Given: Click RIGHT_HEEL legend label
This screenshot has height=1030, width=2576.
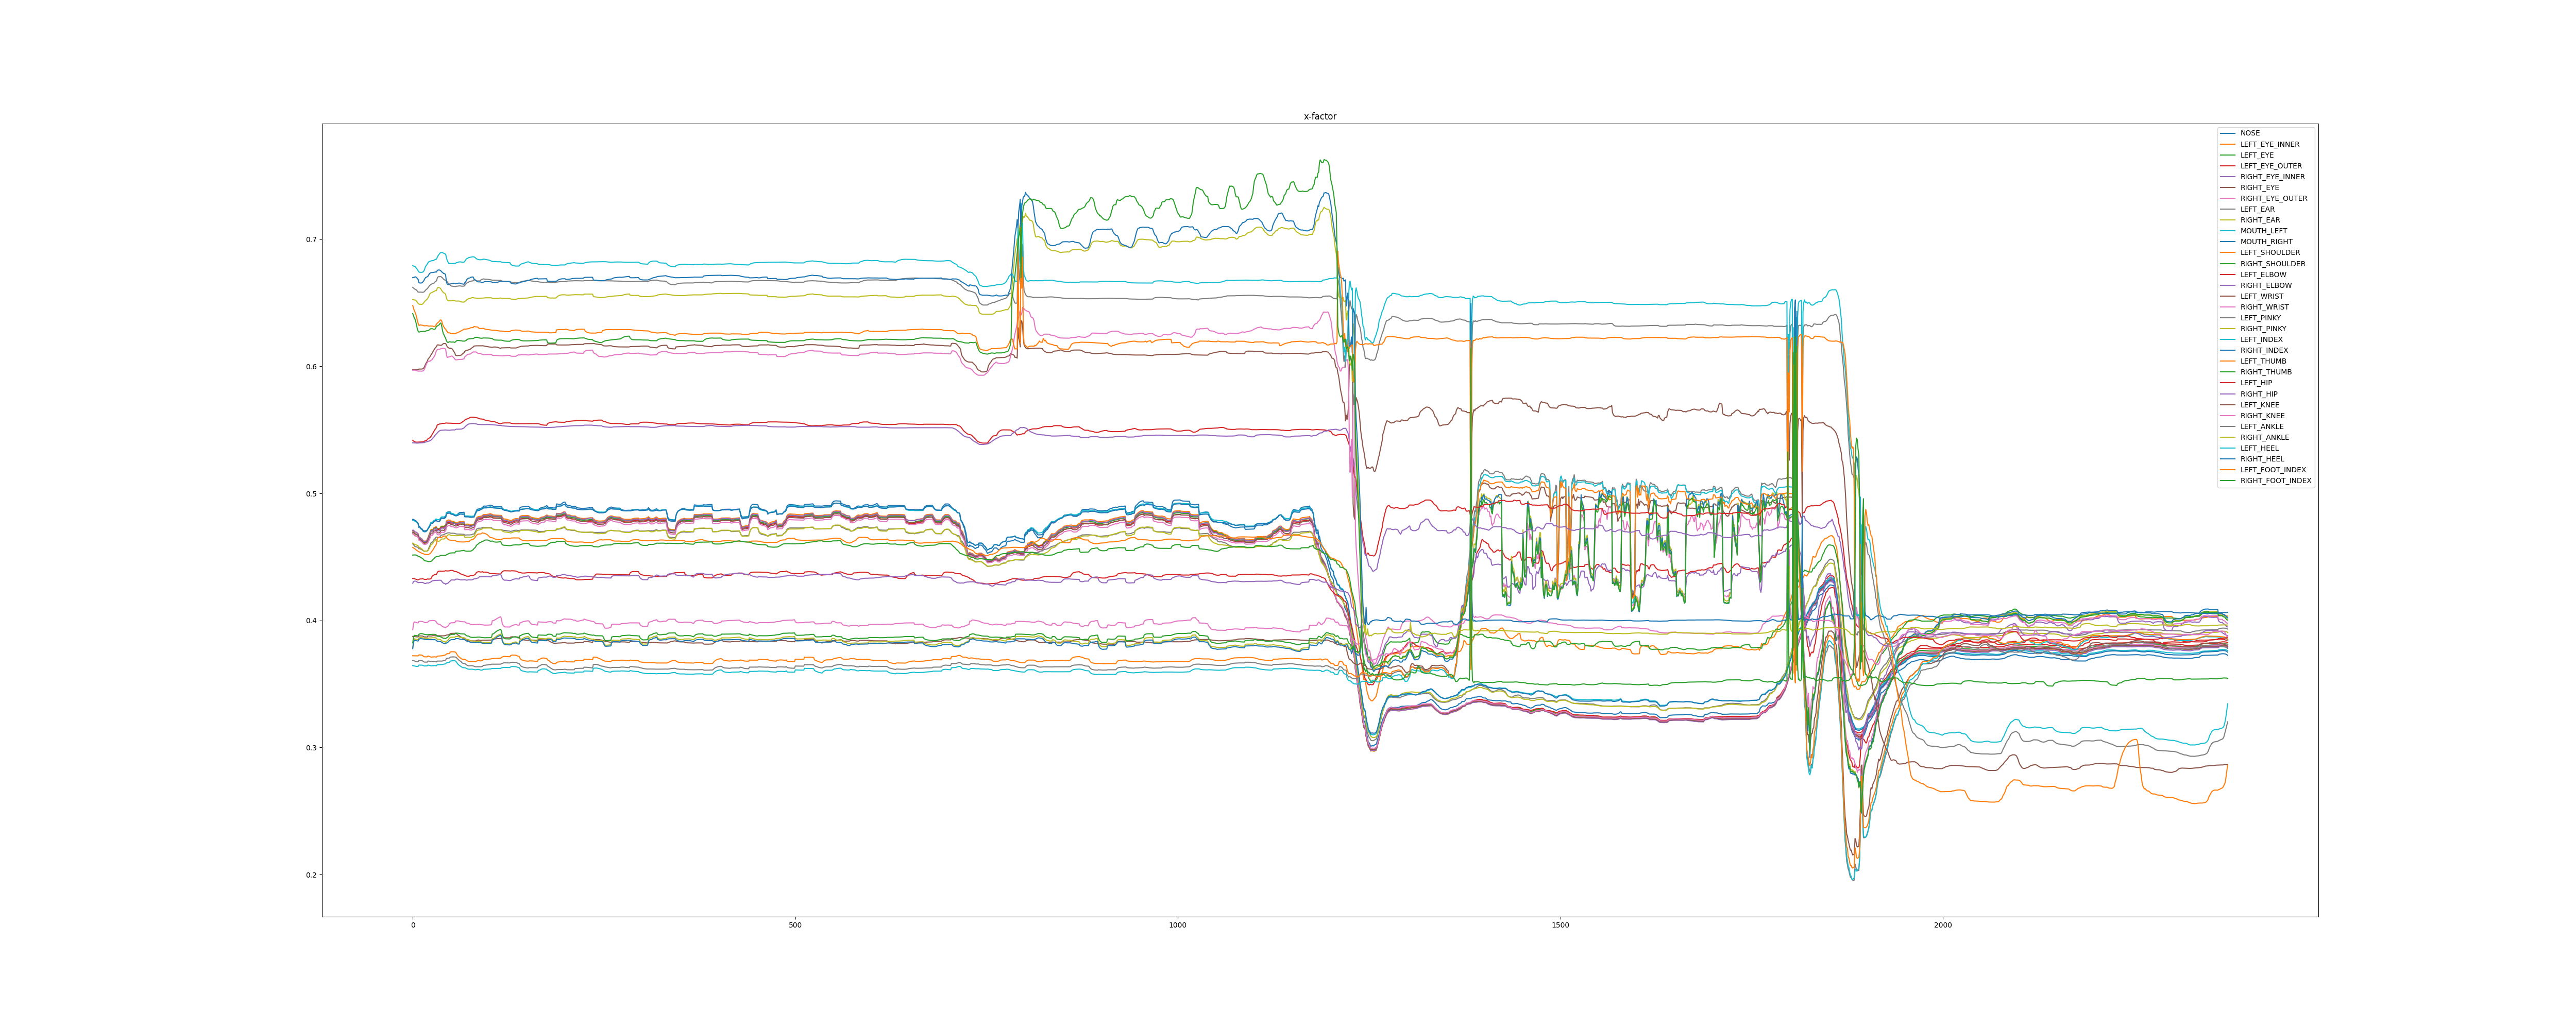Looking at the screenshot, I should click(2261, 459).
